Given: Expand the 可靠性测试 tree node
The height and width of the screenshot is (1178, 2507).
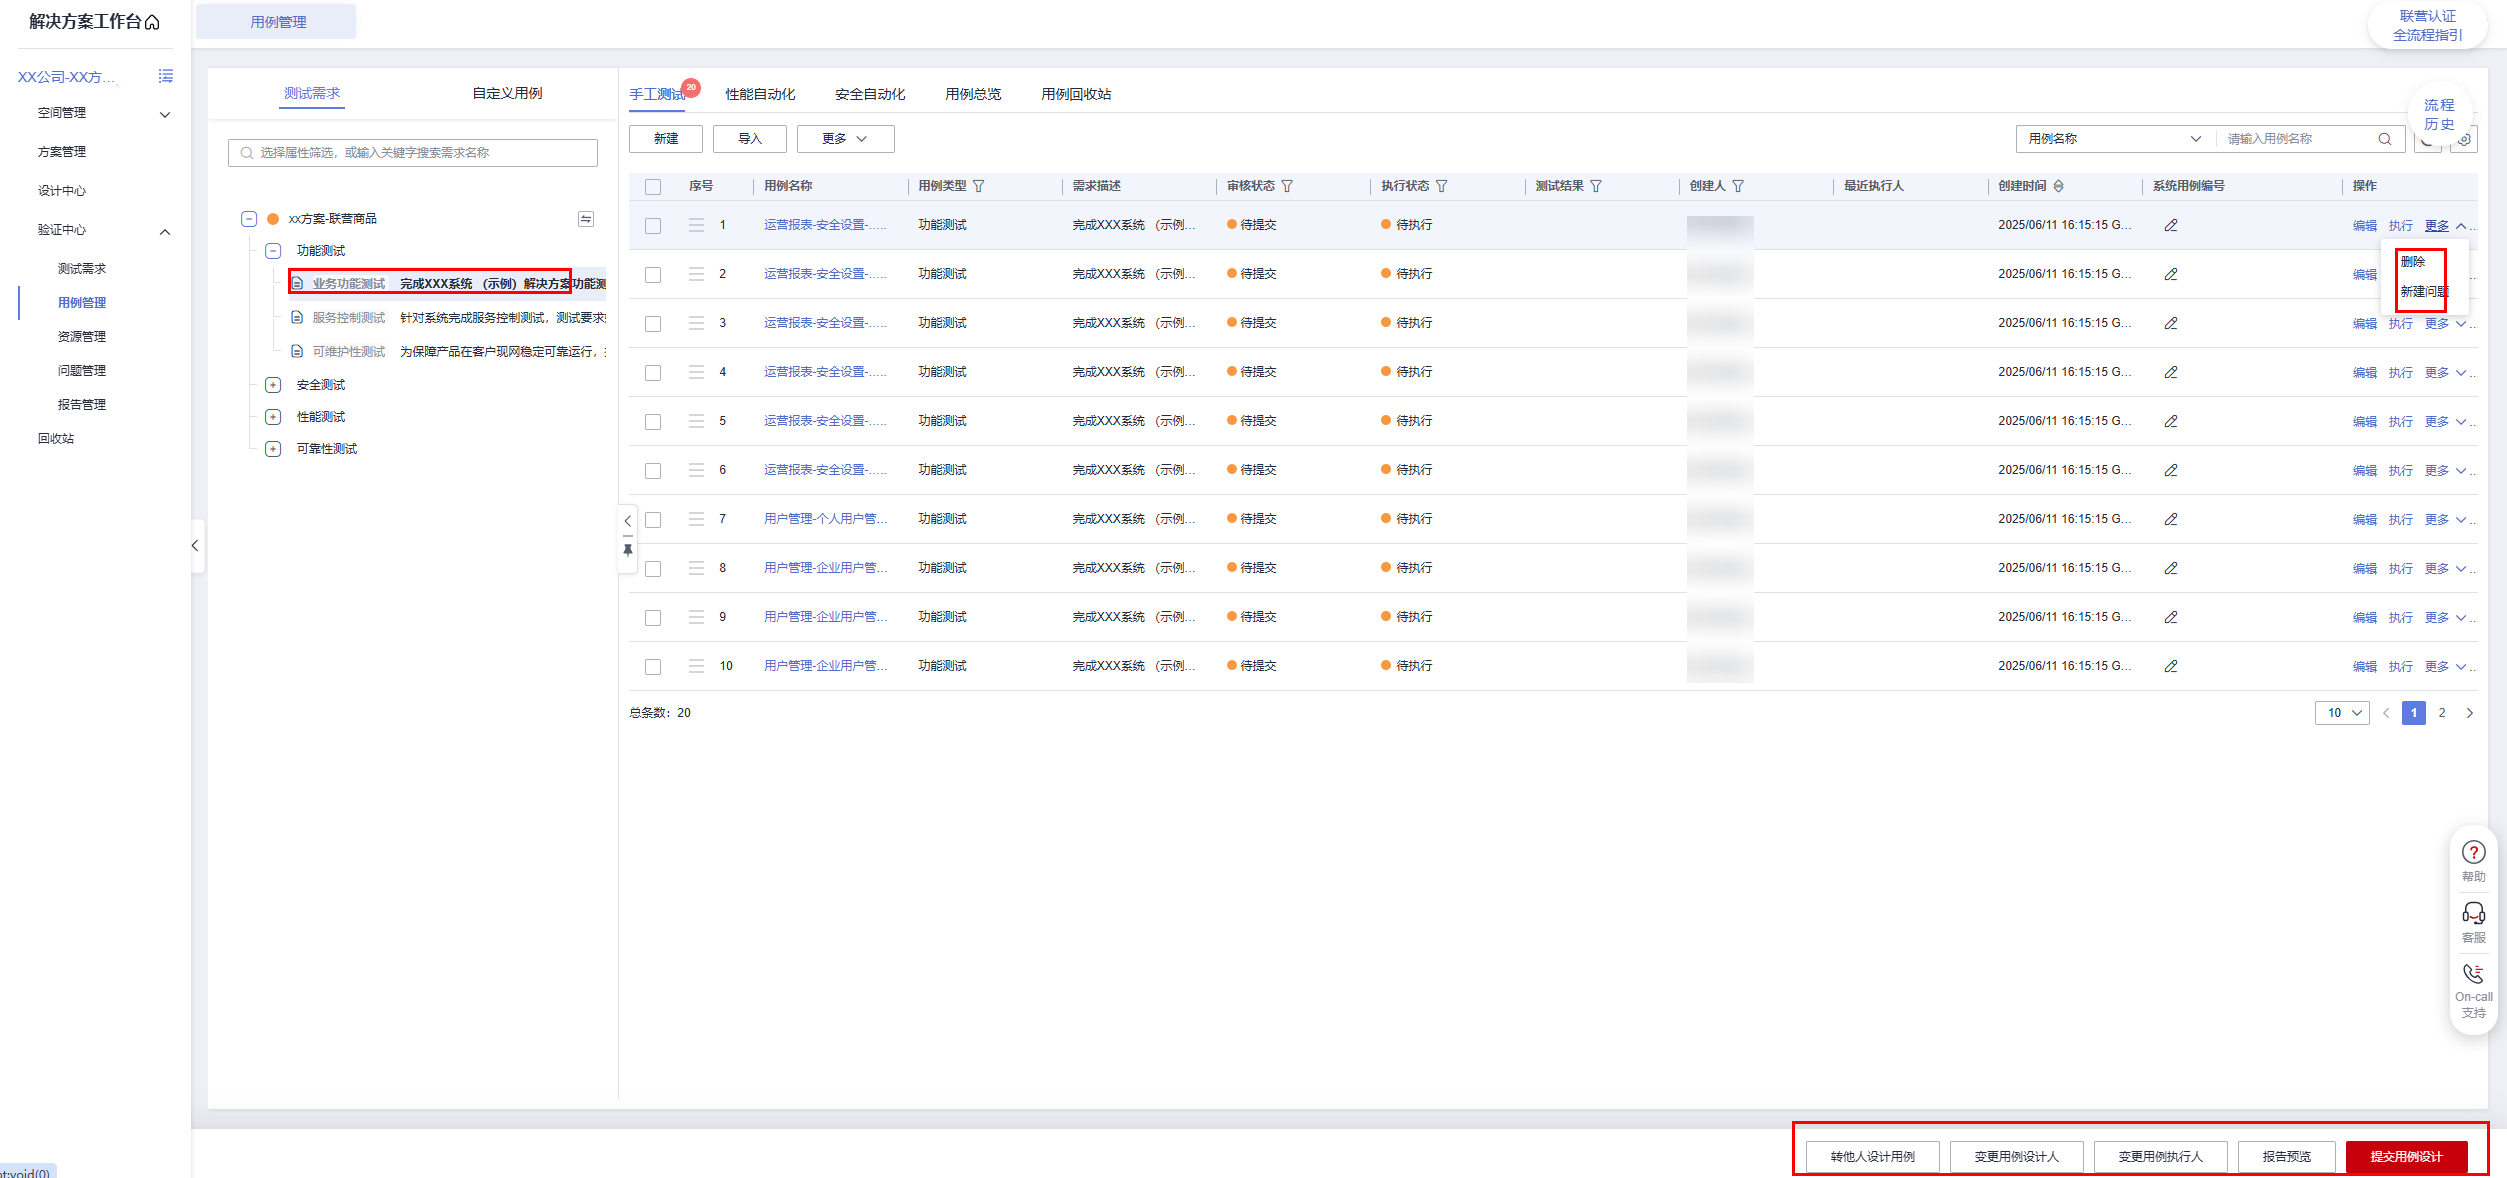Looking at the screenshot, I should [x=273, y=449].
